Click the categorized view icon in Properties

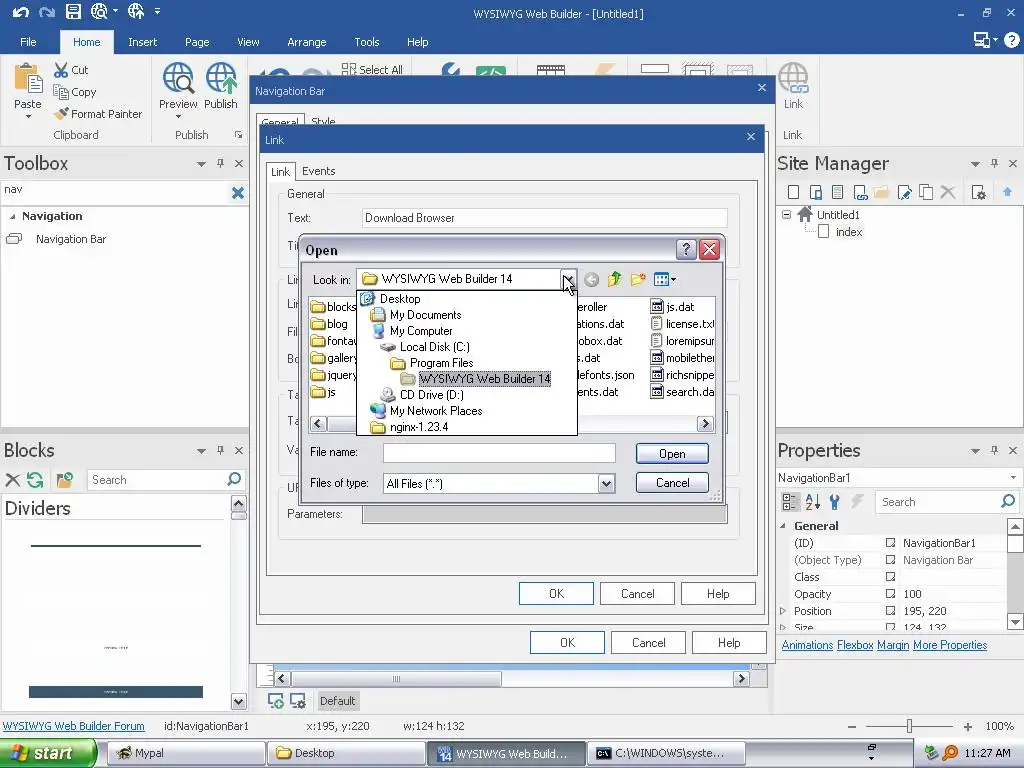point(789,502)
